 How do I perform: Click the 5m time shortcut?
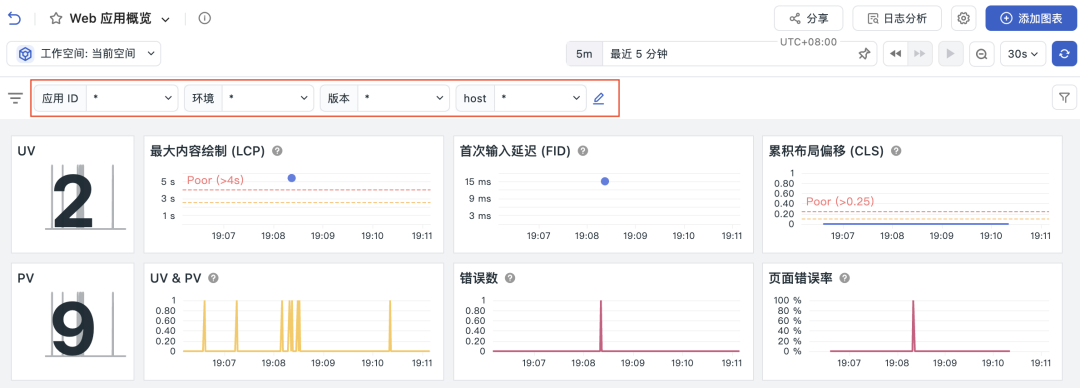[584, 54]
